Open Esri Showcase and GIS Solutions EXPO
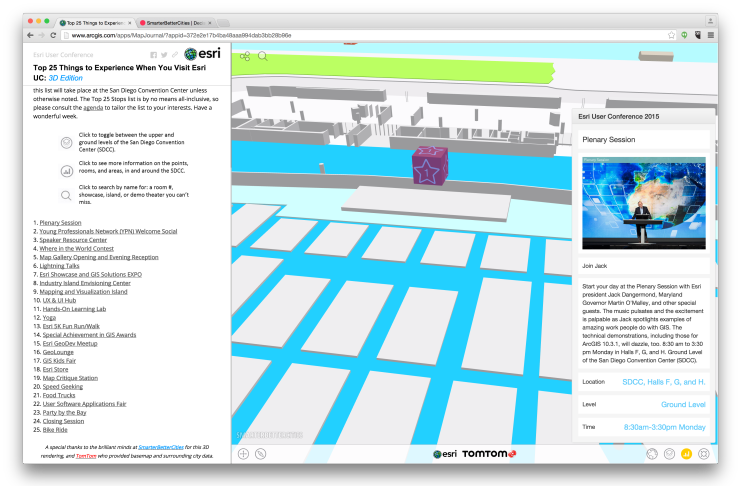The image size is (741, 486). coord(91,275)
